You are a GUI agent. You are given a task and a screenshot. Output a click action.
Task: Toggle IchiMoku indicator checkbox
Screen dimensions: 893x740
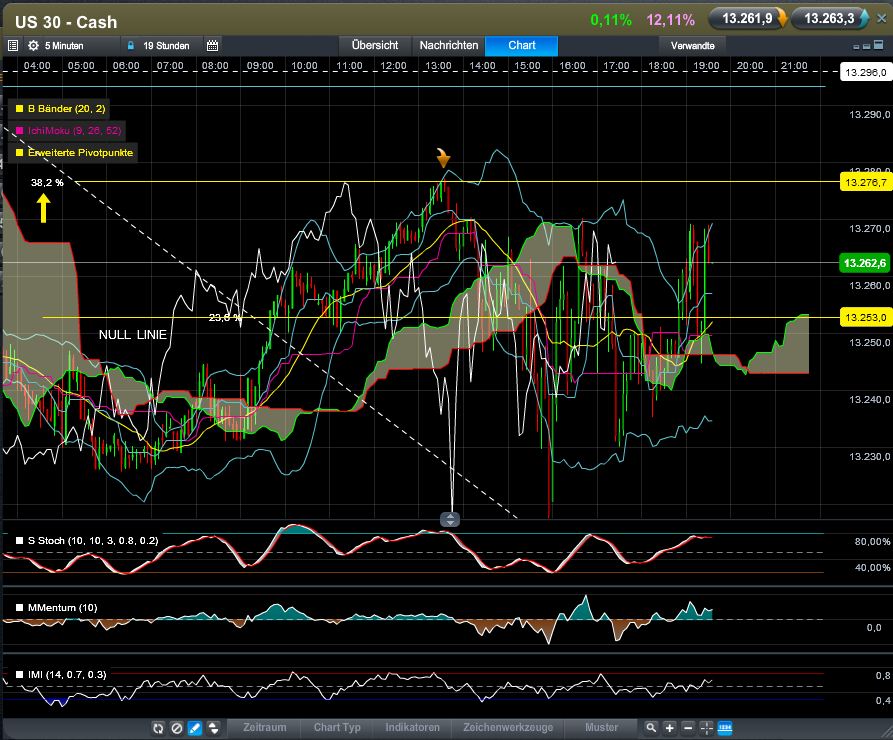(x=19, y=130)
